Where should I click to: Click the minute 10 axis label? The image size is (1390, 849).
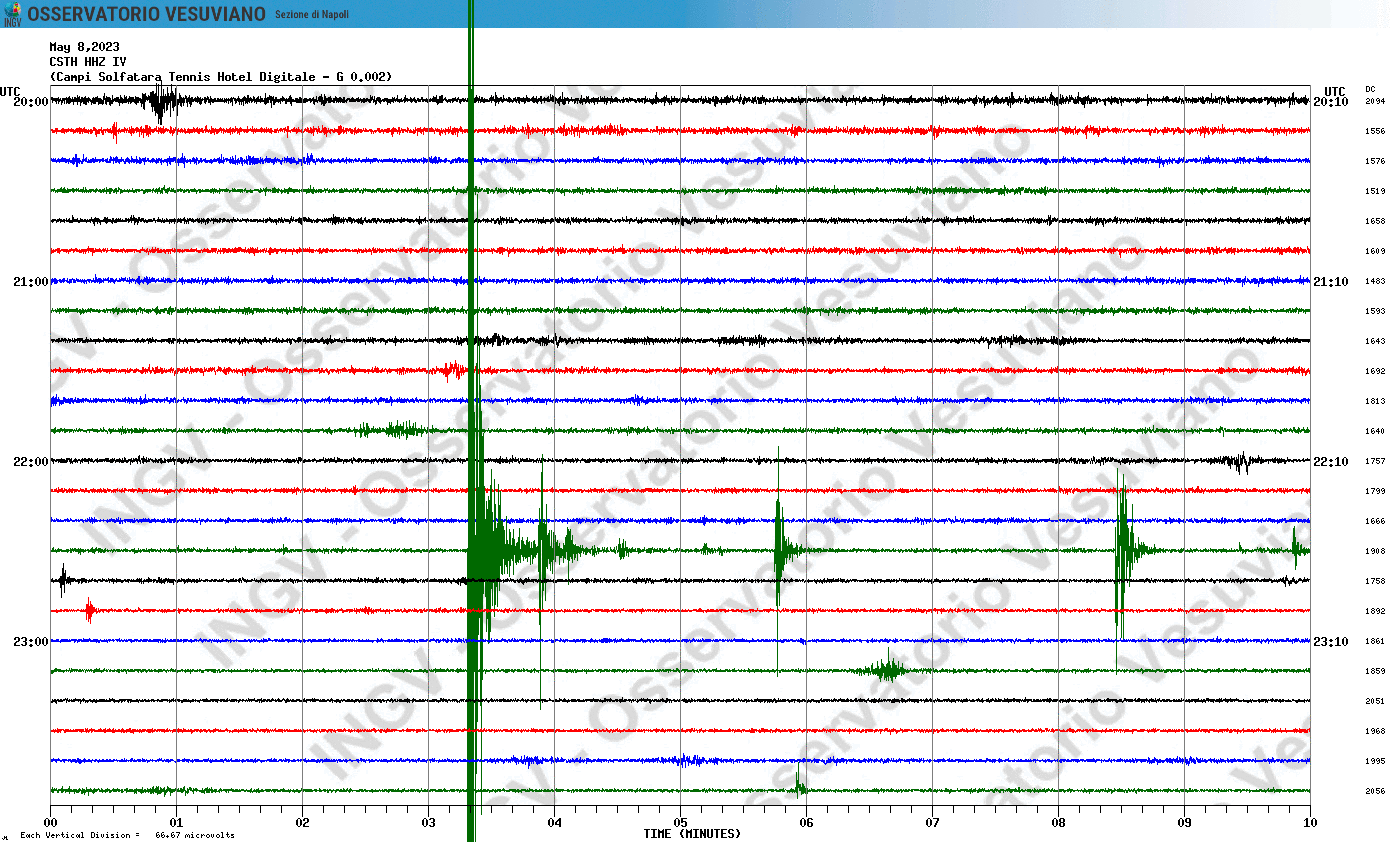[1310, 823]
